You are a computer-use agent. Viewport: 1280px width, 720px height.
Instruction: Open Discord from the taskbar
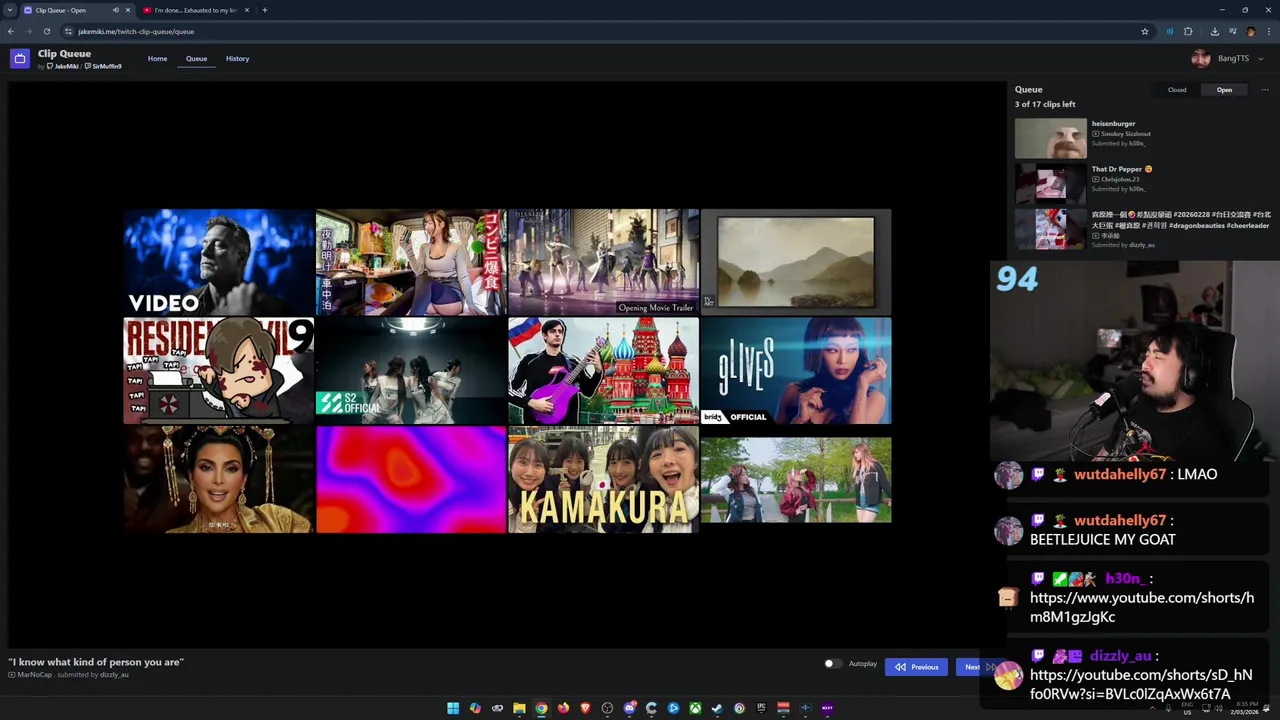[x=629, y=708]
